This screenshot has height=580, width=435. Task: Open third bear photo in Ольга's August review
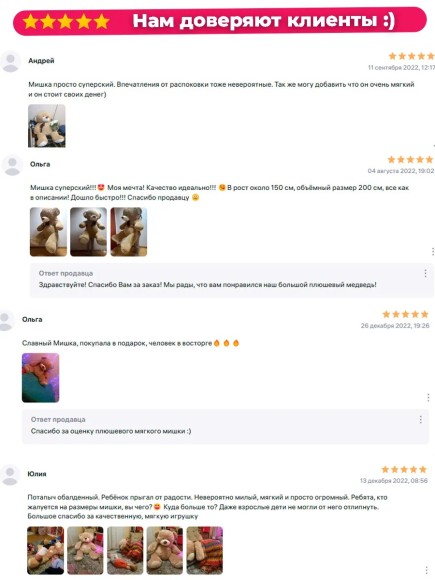click(129, 232)
